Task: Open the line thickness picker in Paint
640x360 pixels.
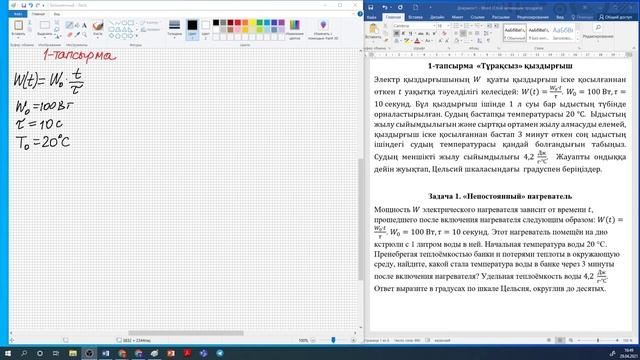Action: (x=174, y=29)
